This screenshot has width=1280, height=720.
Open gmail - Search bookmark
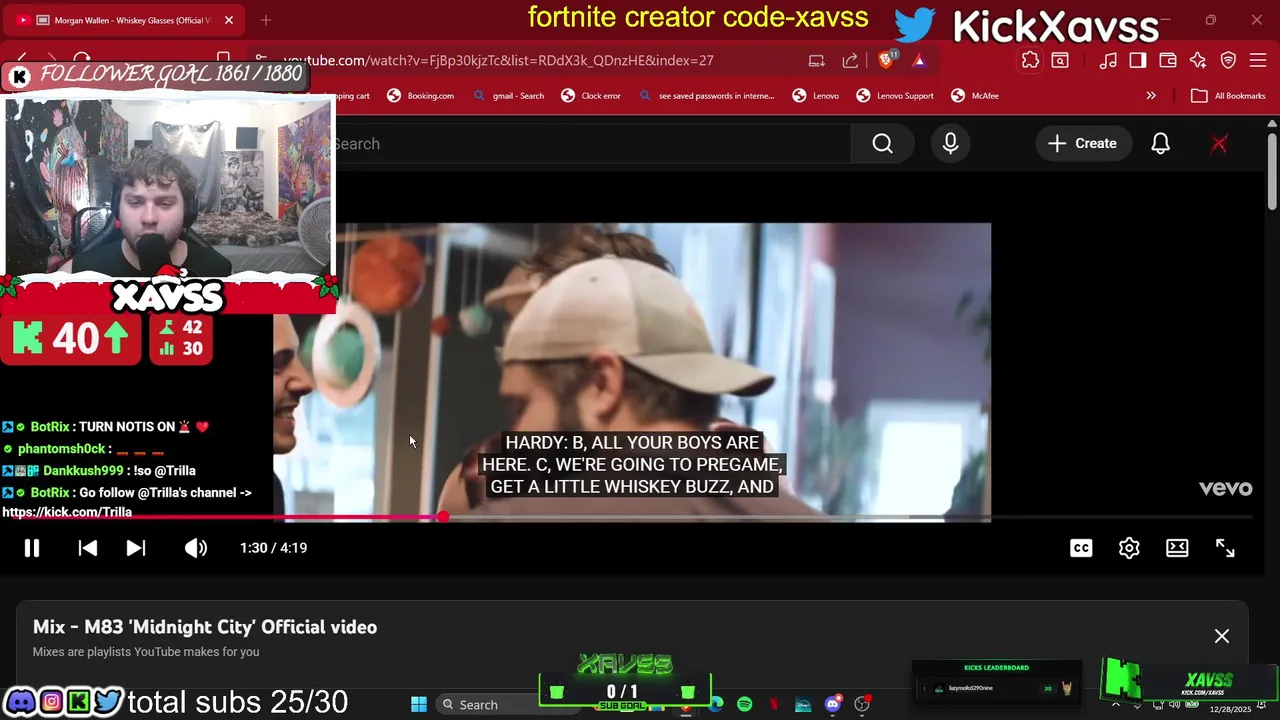(x=508, y=96)
